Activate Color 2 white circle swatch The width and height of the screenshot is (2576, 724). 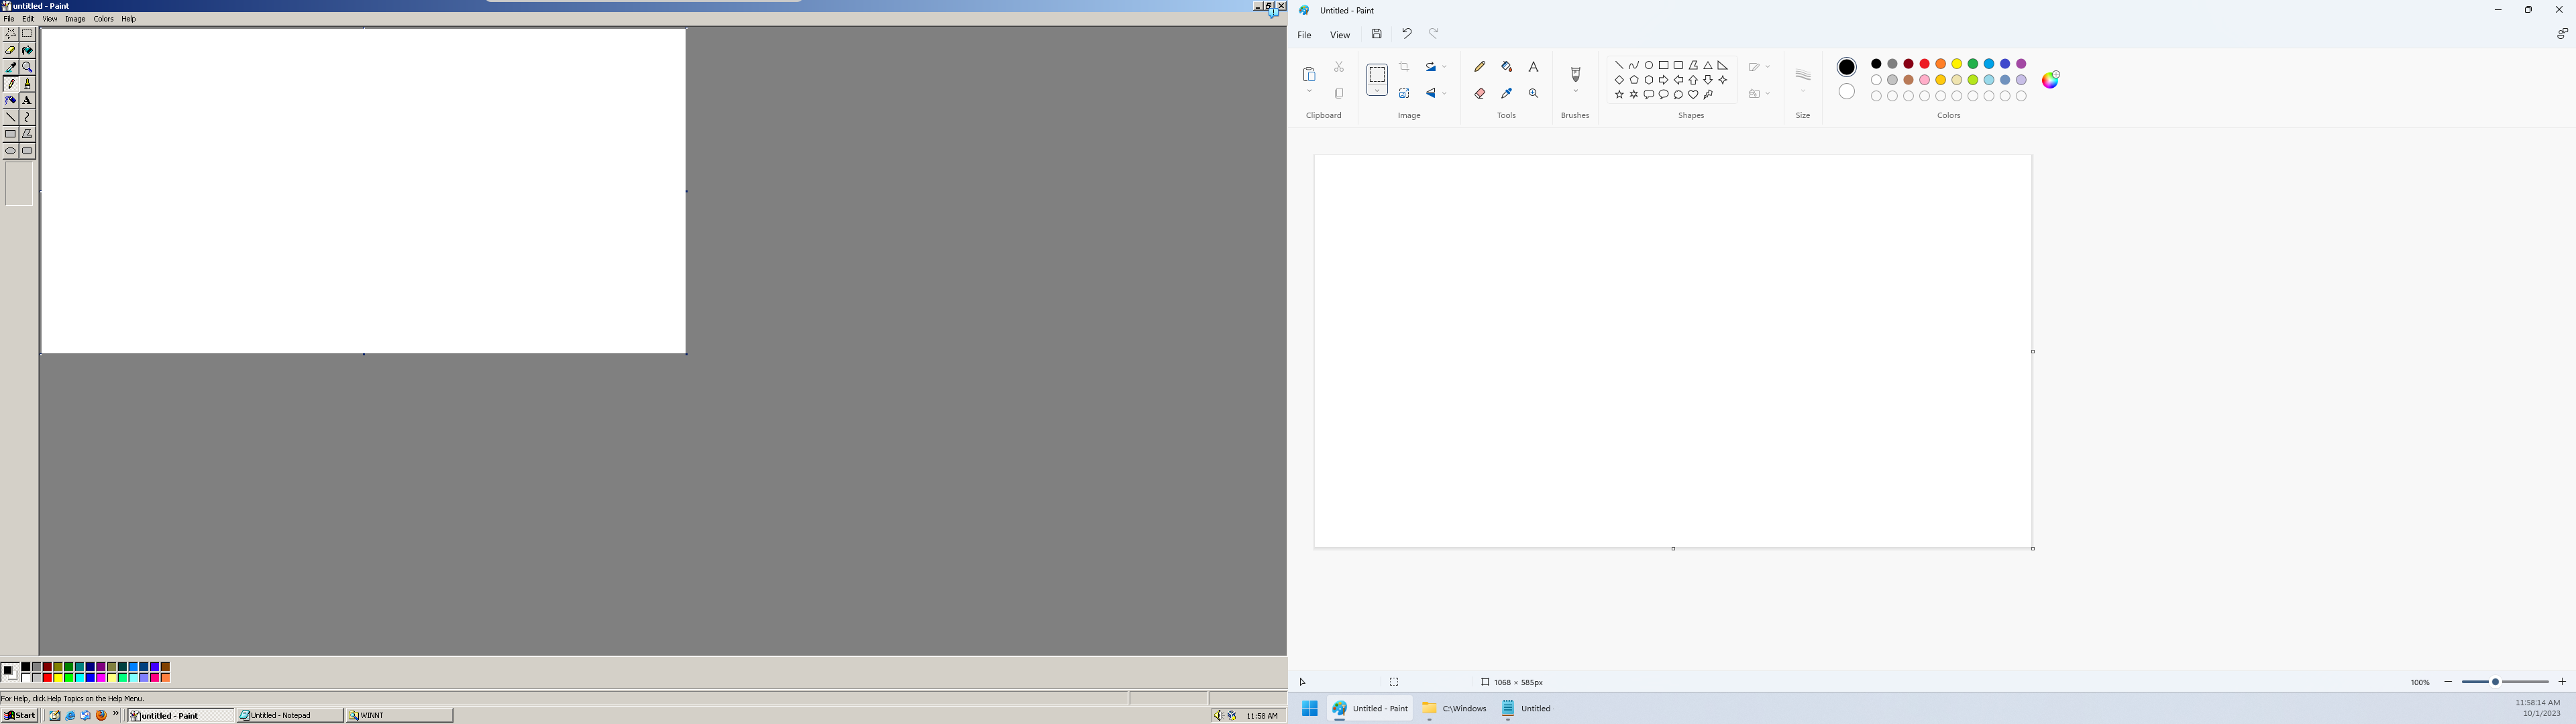(1847, 92)
